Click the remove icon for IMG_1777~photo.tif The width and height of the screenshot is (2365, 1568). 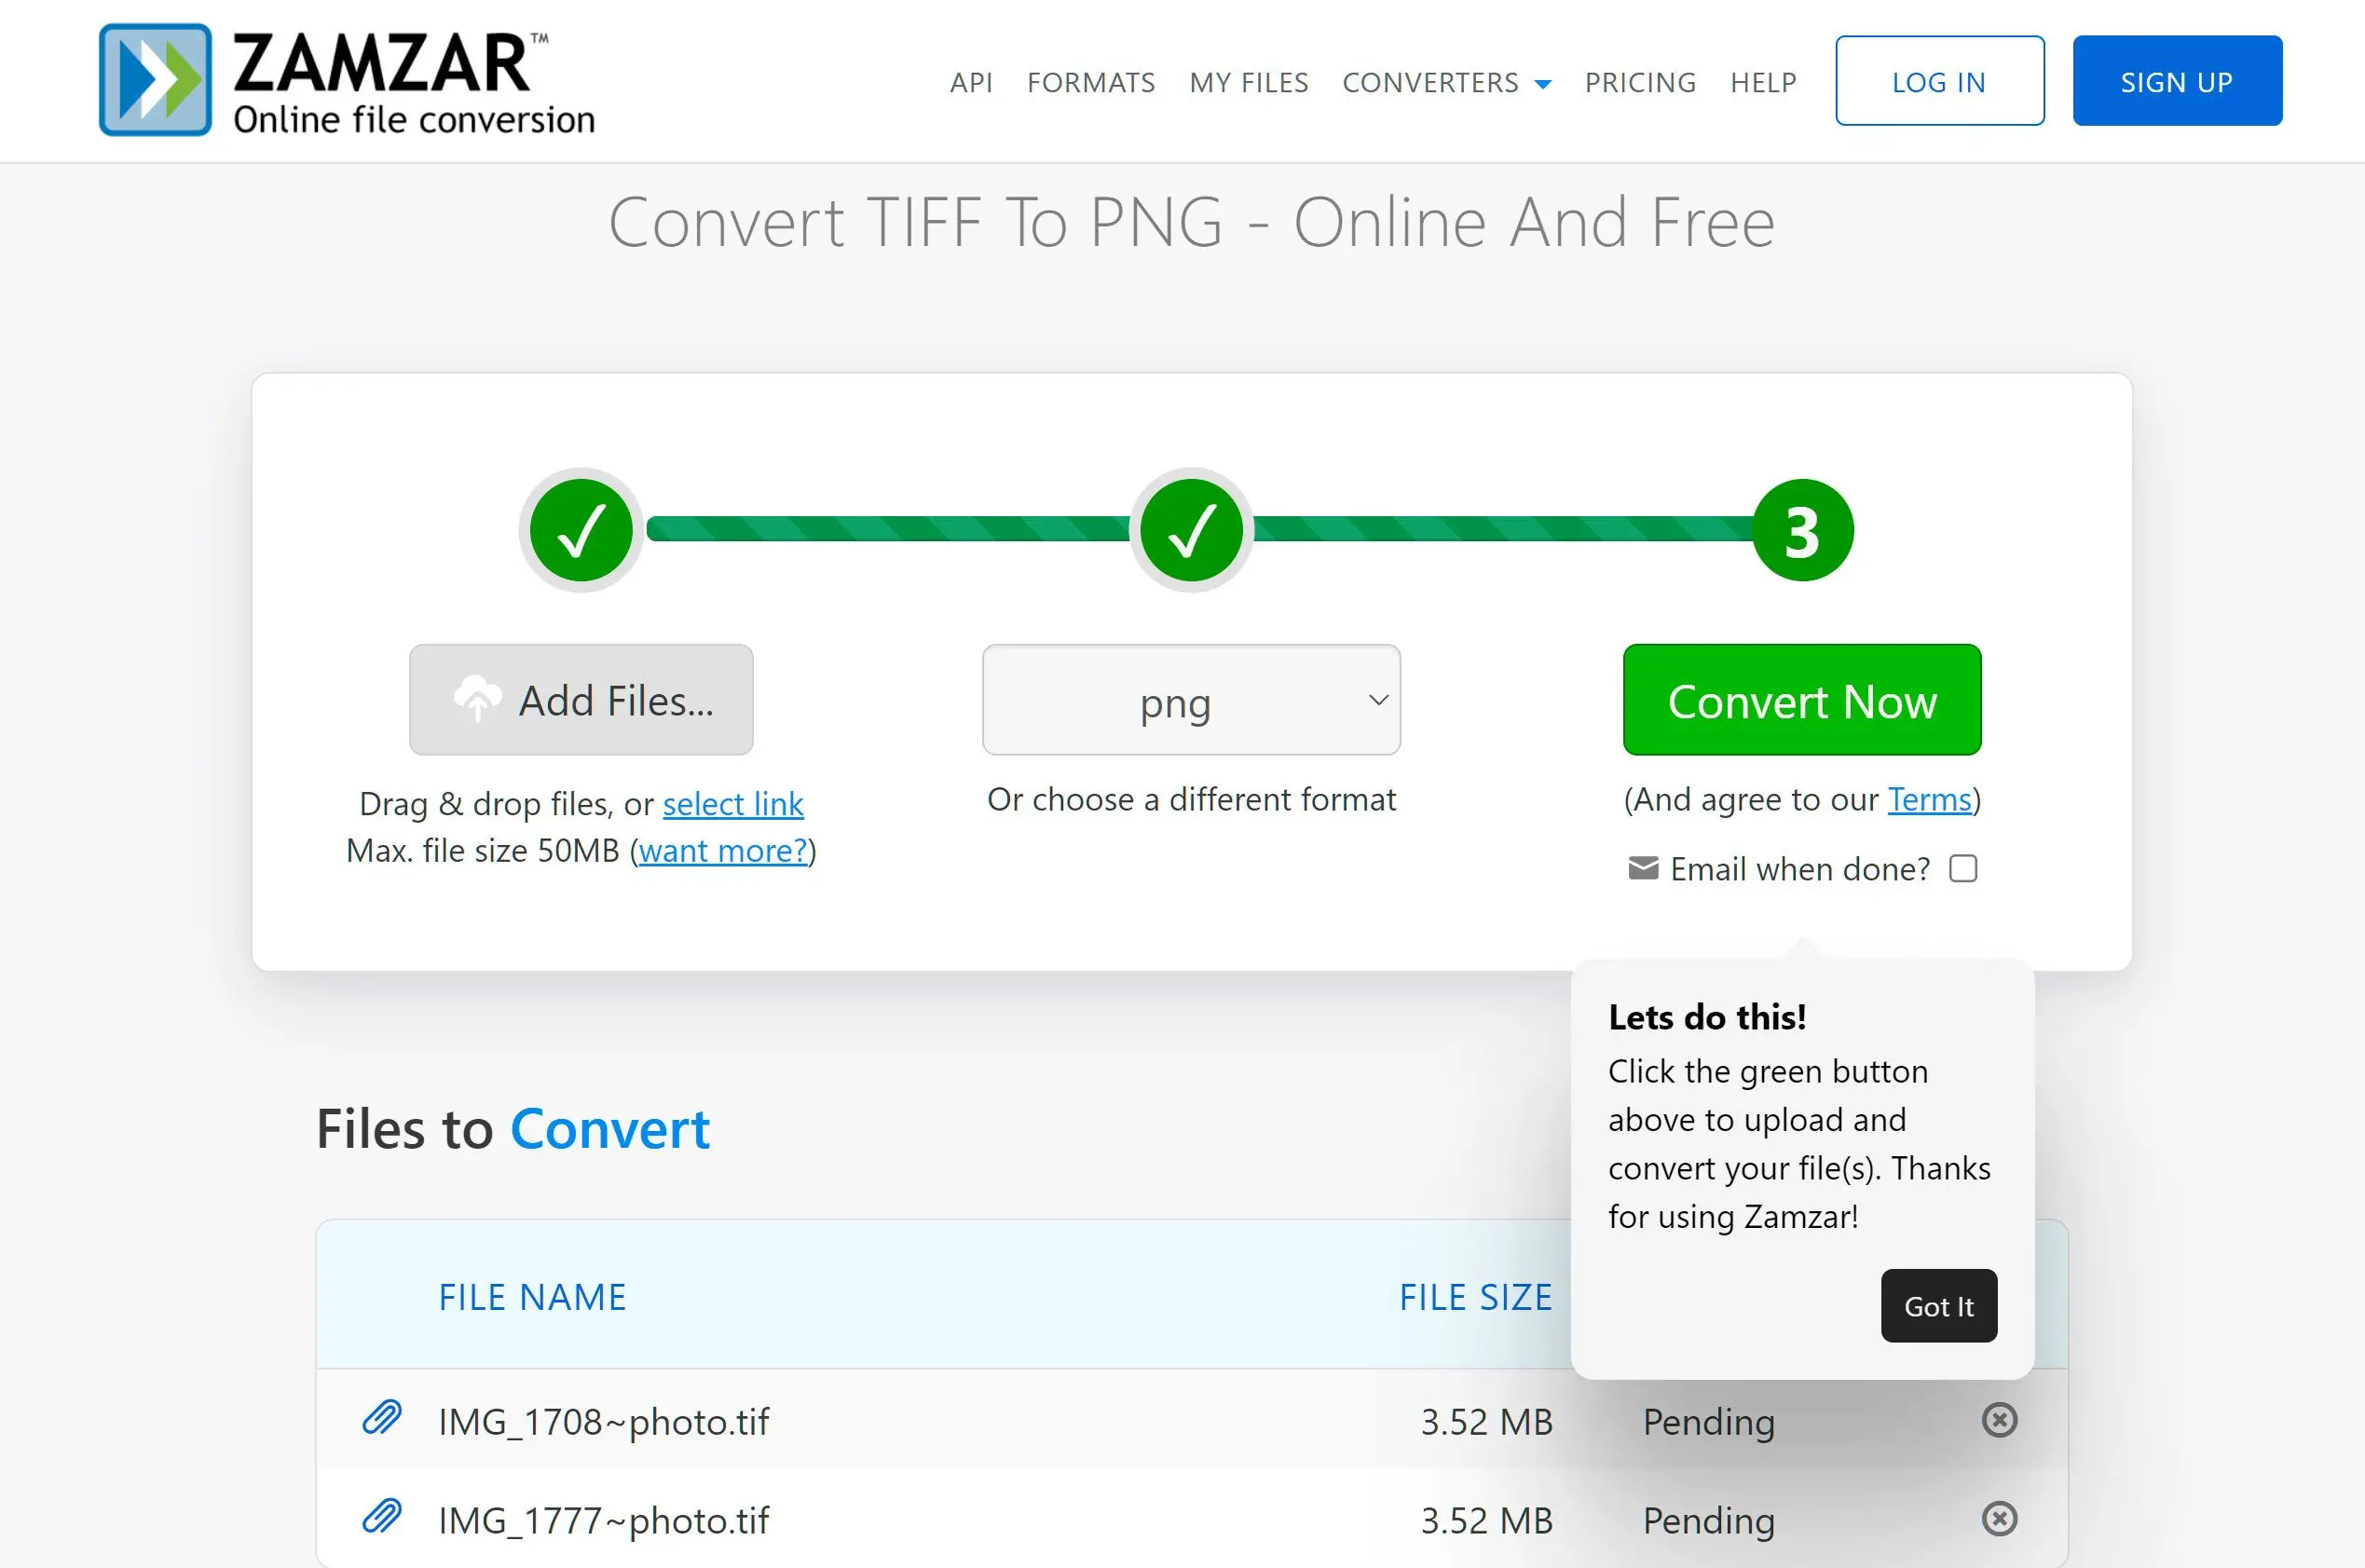pos(2001,1518)
